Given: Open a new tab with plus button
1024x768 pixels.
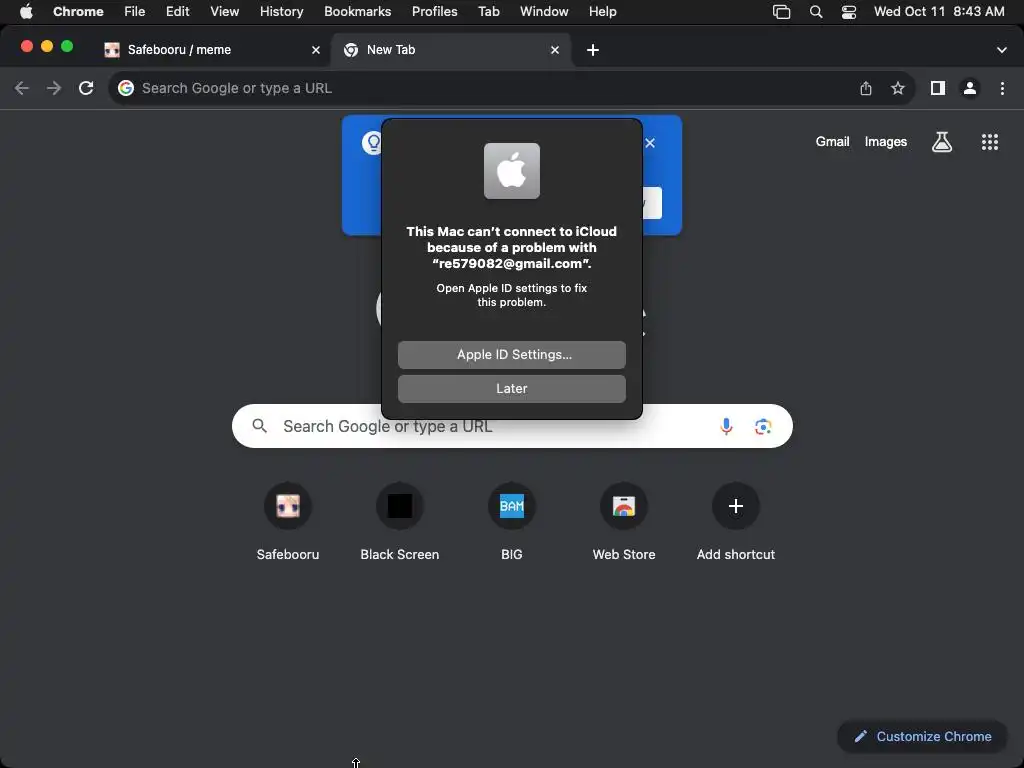Looking at the screenshot, I should click(x=592, y=50).
